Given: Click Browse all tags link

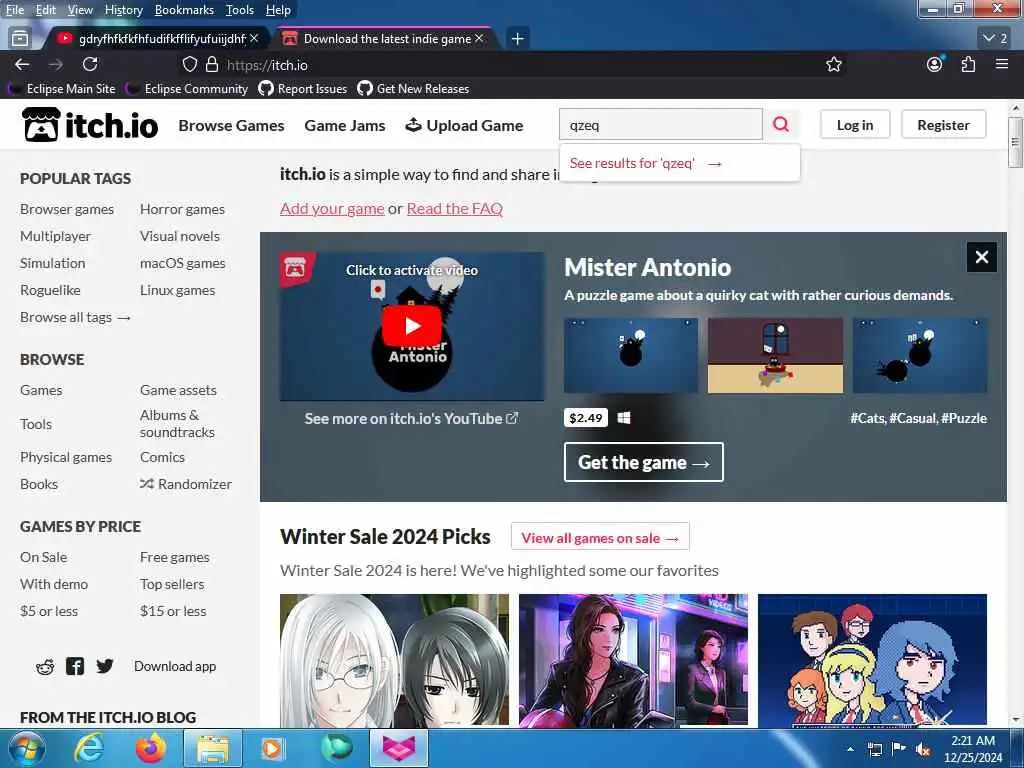Looking at the screenshot, I should point(75,317).
